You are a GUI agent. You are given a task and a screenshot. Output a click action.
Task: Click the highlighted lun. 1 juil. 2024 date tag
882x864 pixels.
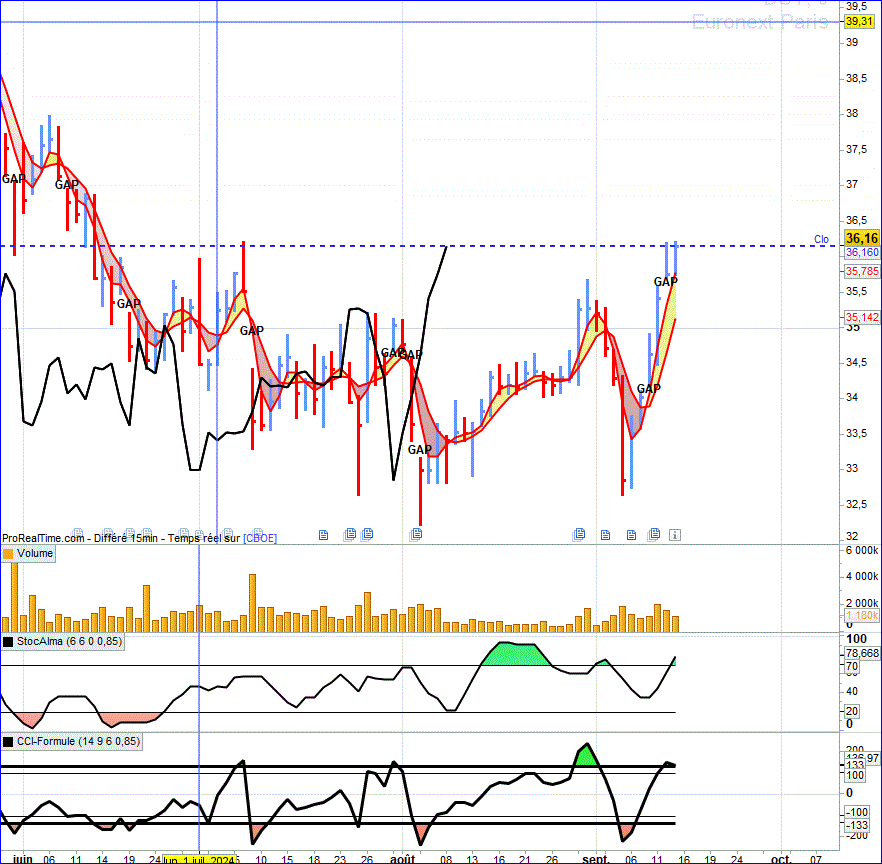coord(199,860)
